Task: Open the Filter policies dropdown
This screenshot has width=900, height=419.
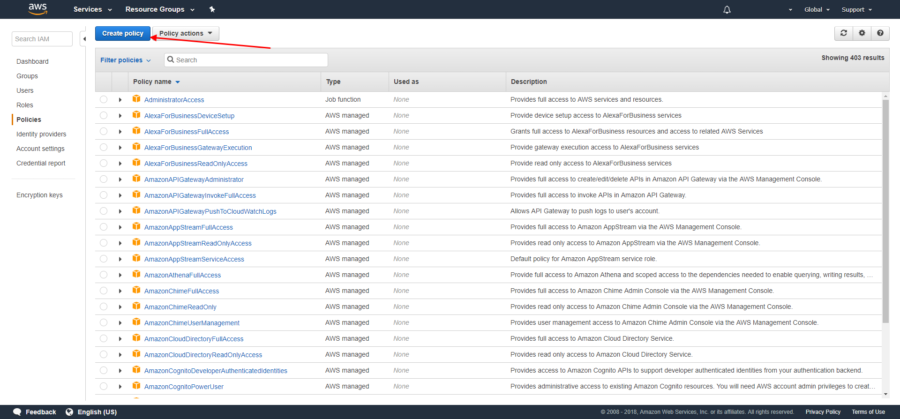Action: [125, 60]
